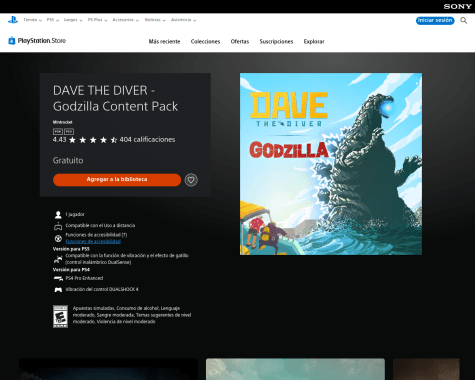The image size is (475, 380).
Task: Click the PS5 platform tag
Action: click(x=69, y=132)
